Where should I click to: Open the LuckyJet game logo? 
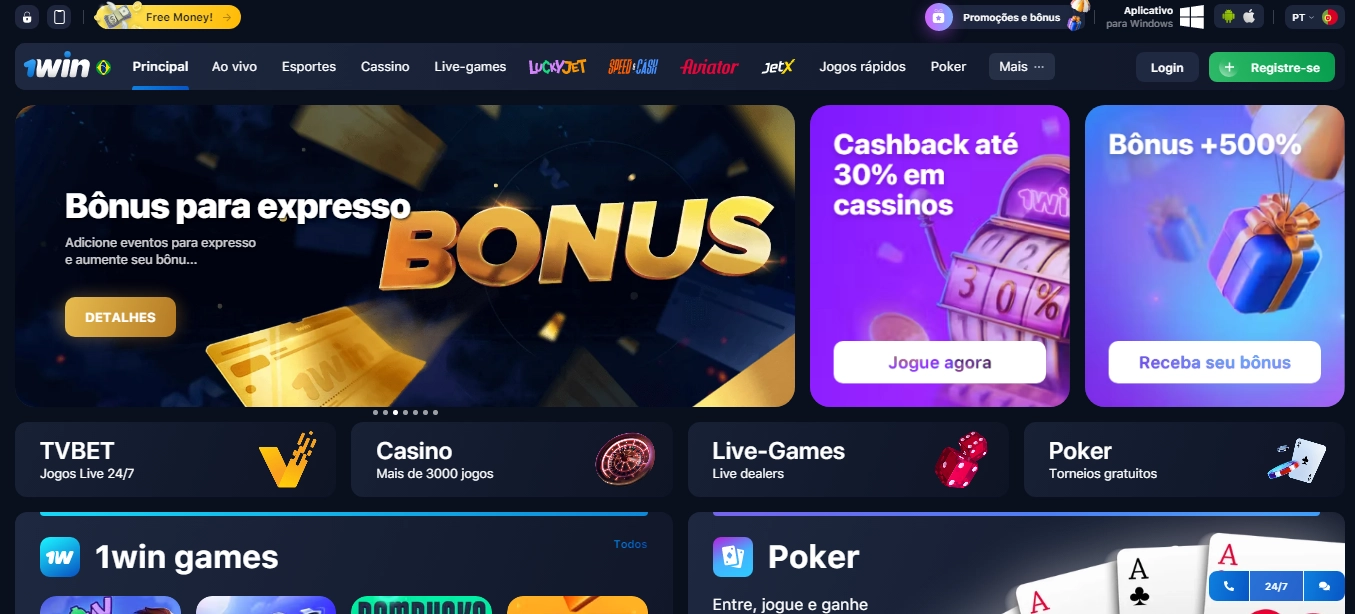click(557, 67)
